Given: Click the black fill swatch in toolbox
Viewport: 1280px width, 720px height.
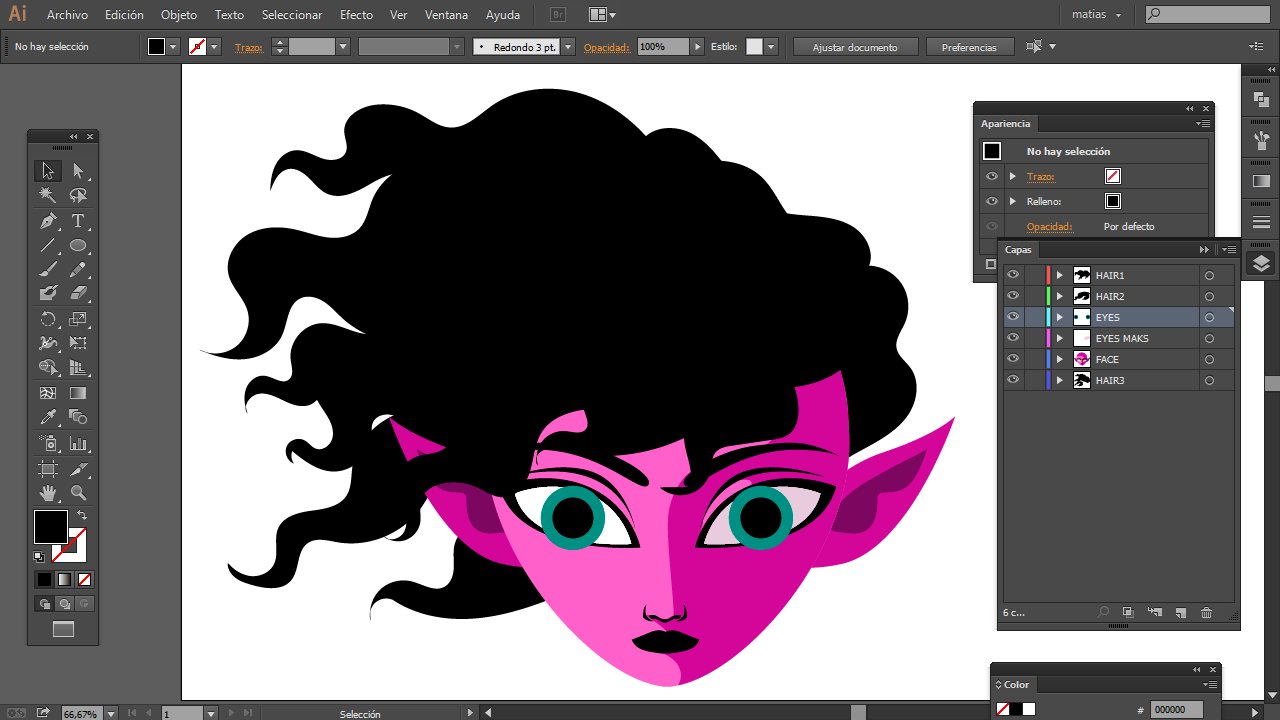Looking at the screenshot, I should [x=51, y=526].
